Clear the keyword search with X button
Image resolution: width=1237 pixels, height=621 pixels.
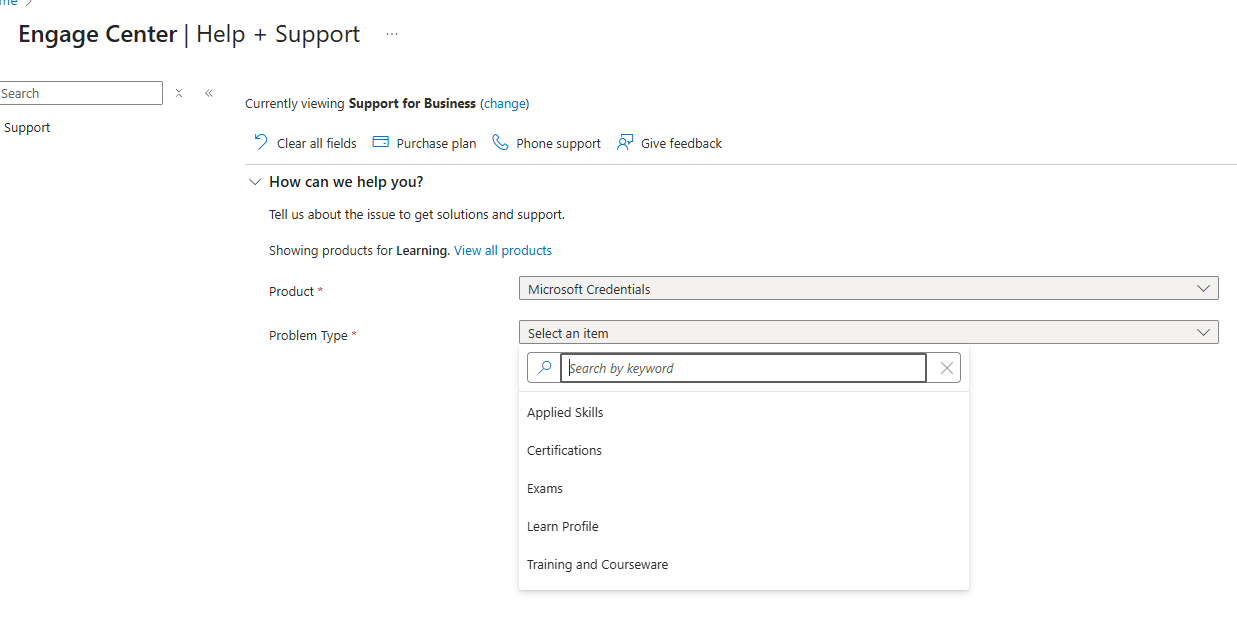click(x=946, y=368)
